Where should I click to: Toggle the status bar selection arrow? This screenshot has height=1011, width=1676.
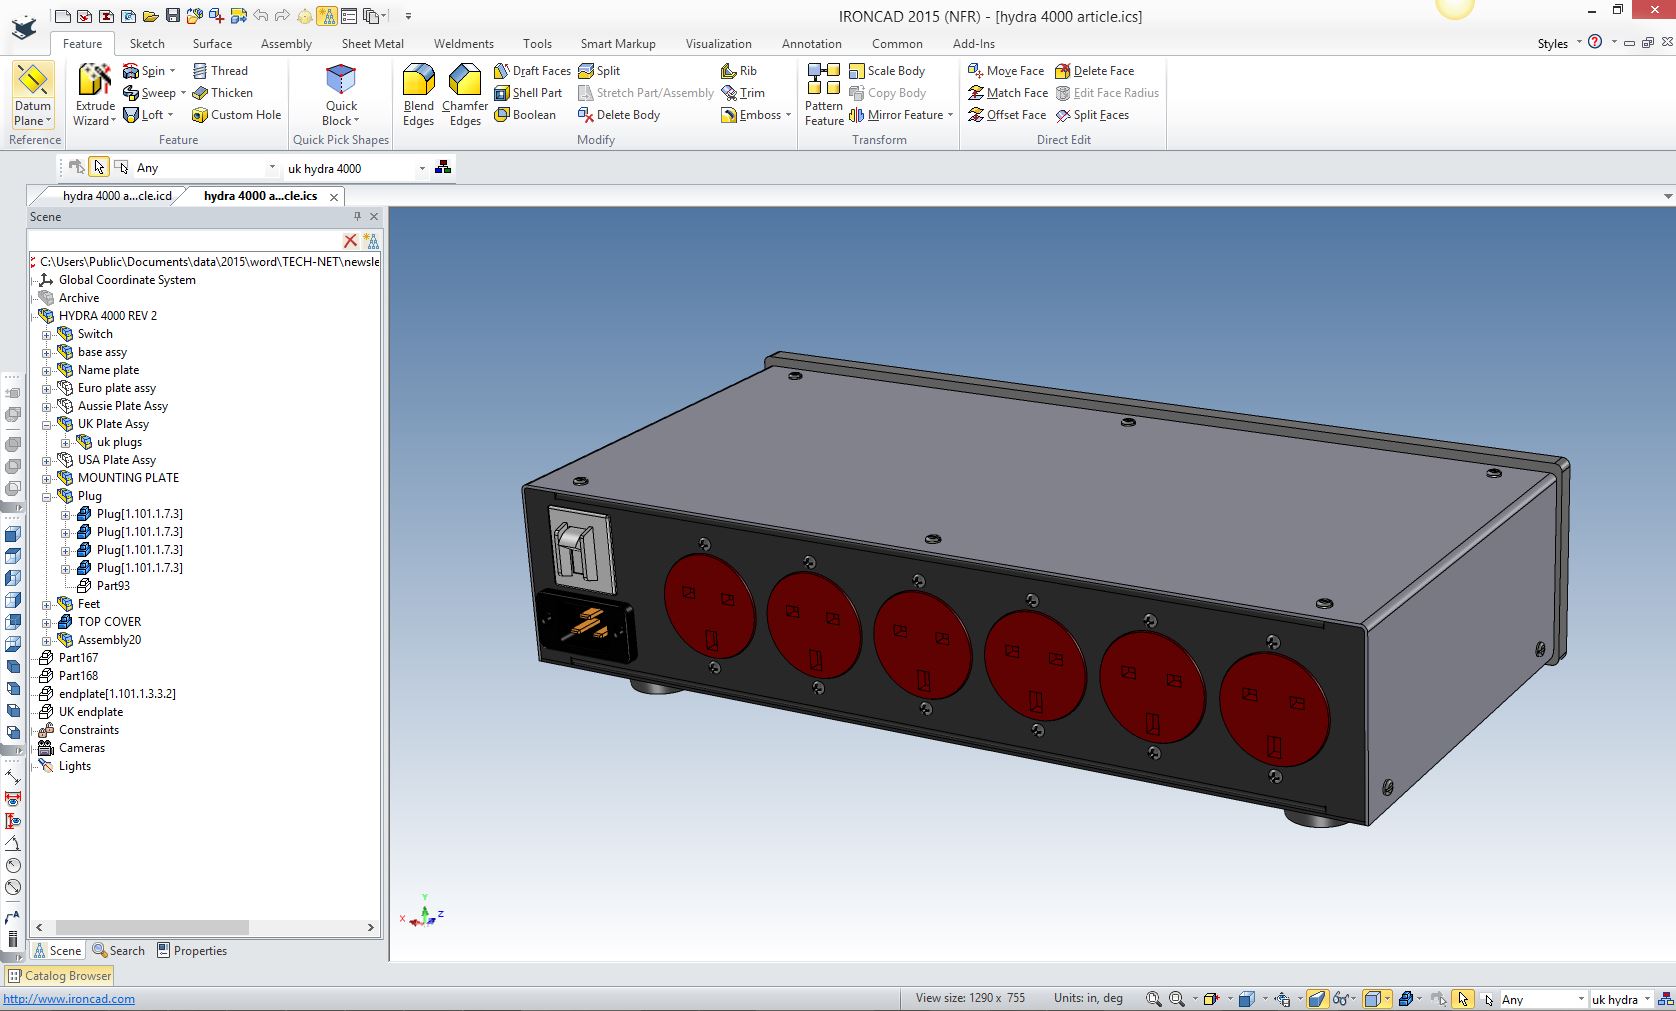[x=1463, y=998]
